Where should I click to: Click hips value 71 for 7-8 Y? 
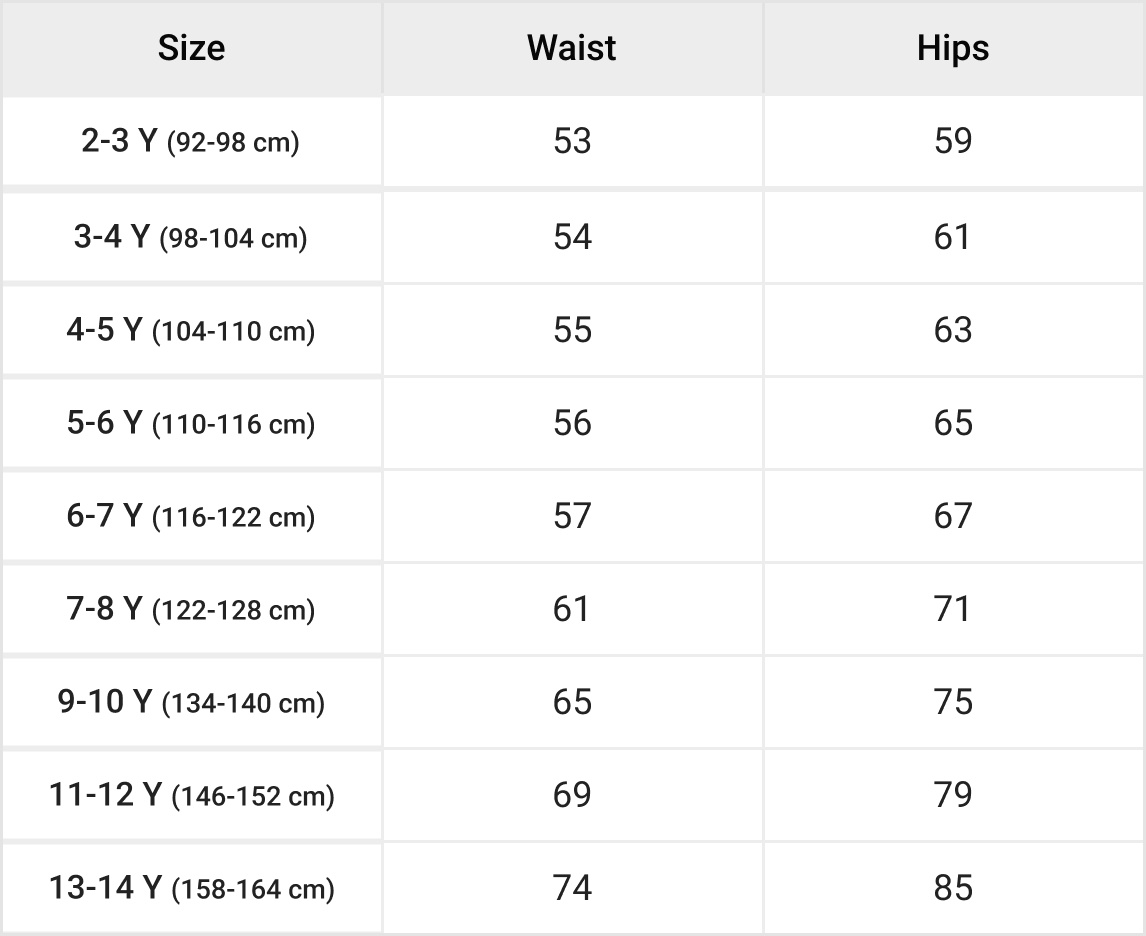[x=953, y=609]
